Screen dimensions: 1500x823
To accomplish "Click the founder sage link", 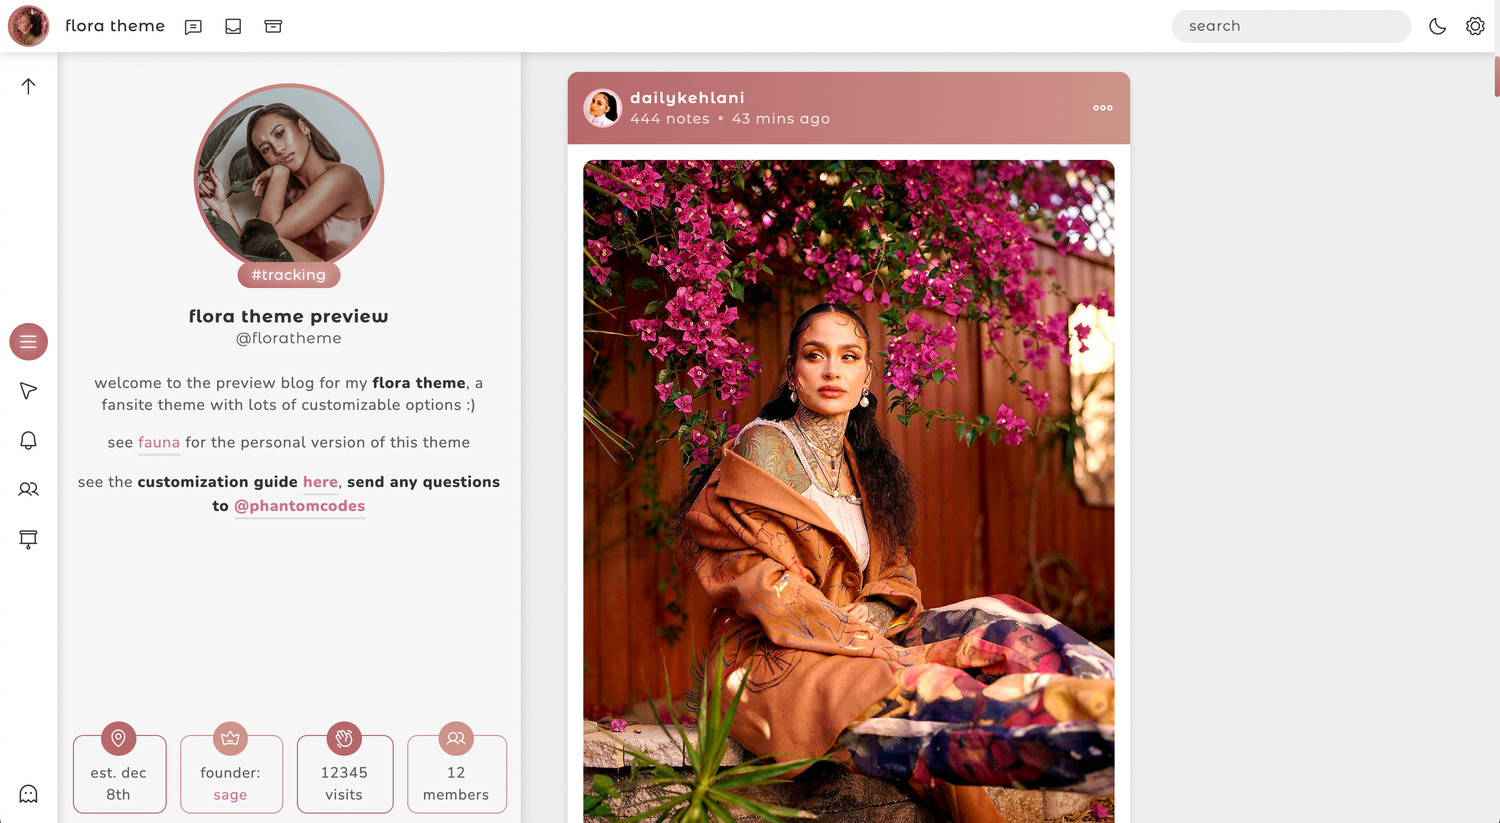I will [230, 795].
